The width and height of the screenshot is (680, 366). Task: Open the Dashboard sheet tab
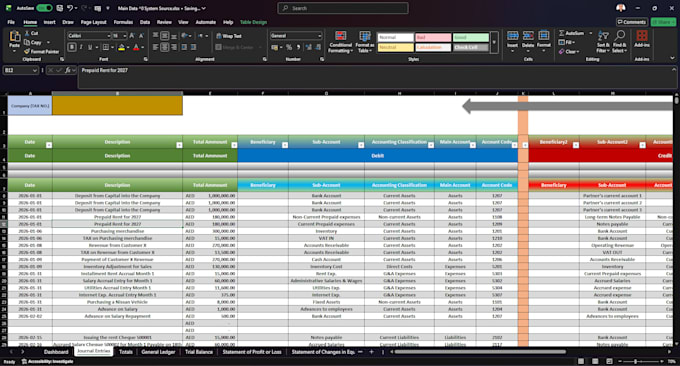tap(56, 352)
